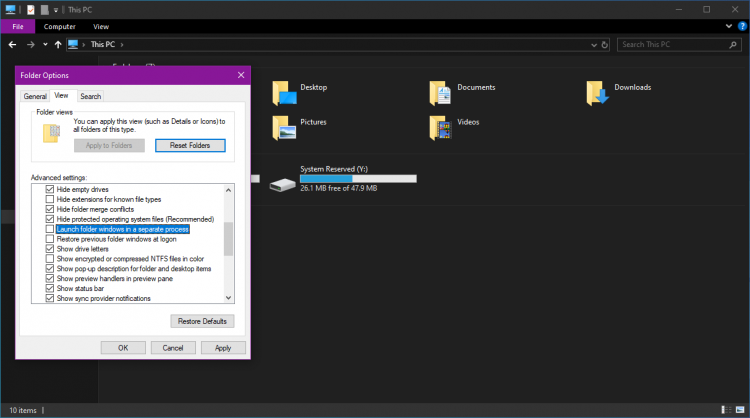Uncheck Show pop-up description for folder items
750x418 pixels.
pos(50,268)
